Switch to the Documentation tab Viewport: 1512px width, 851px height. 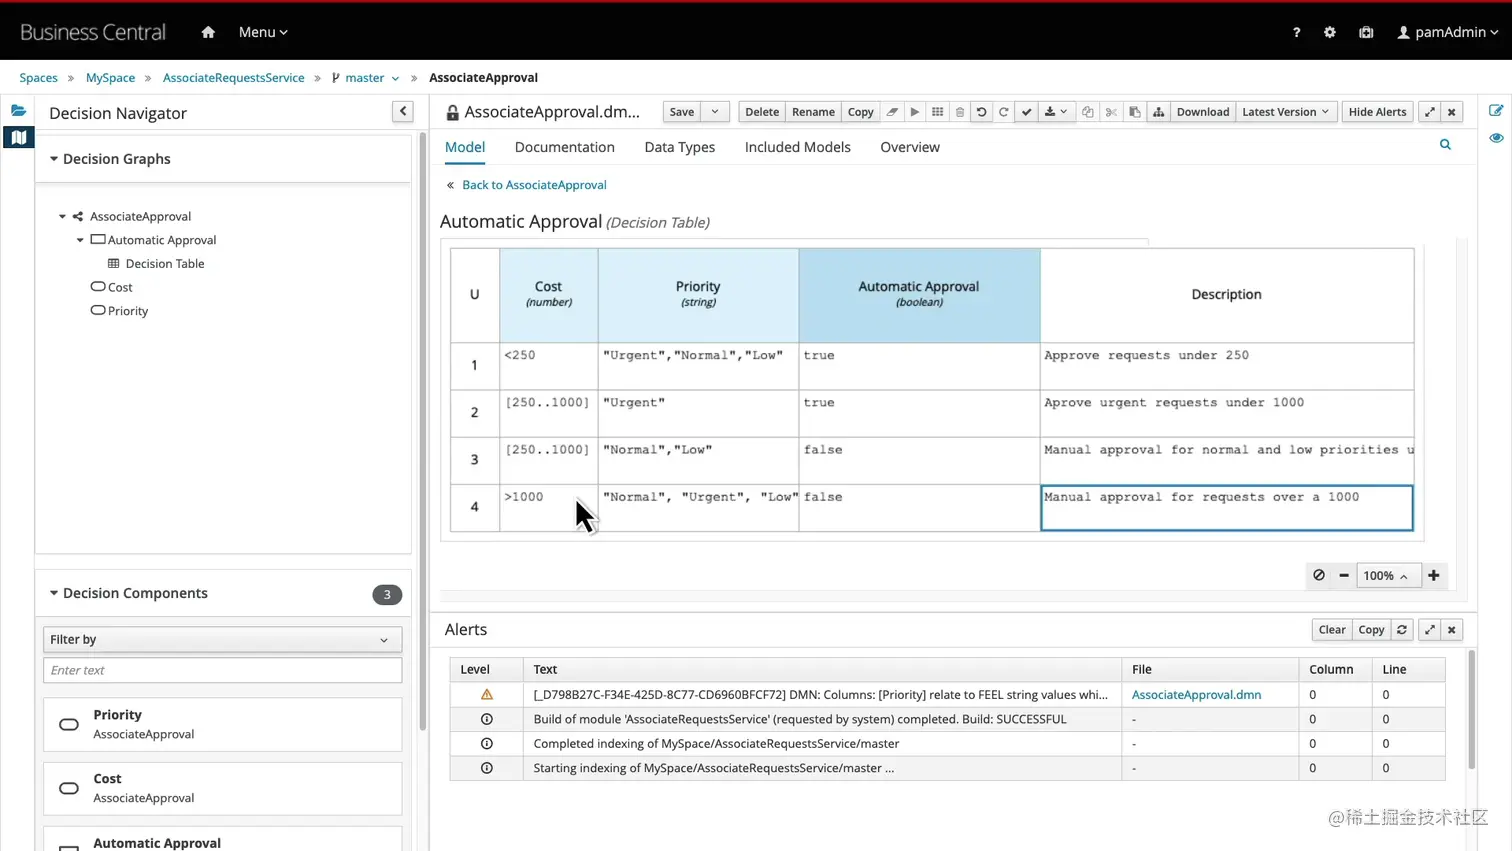(x=565, y=147)
